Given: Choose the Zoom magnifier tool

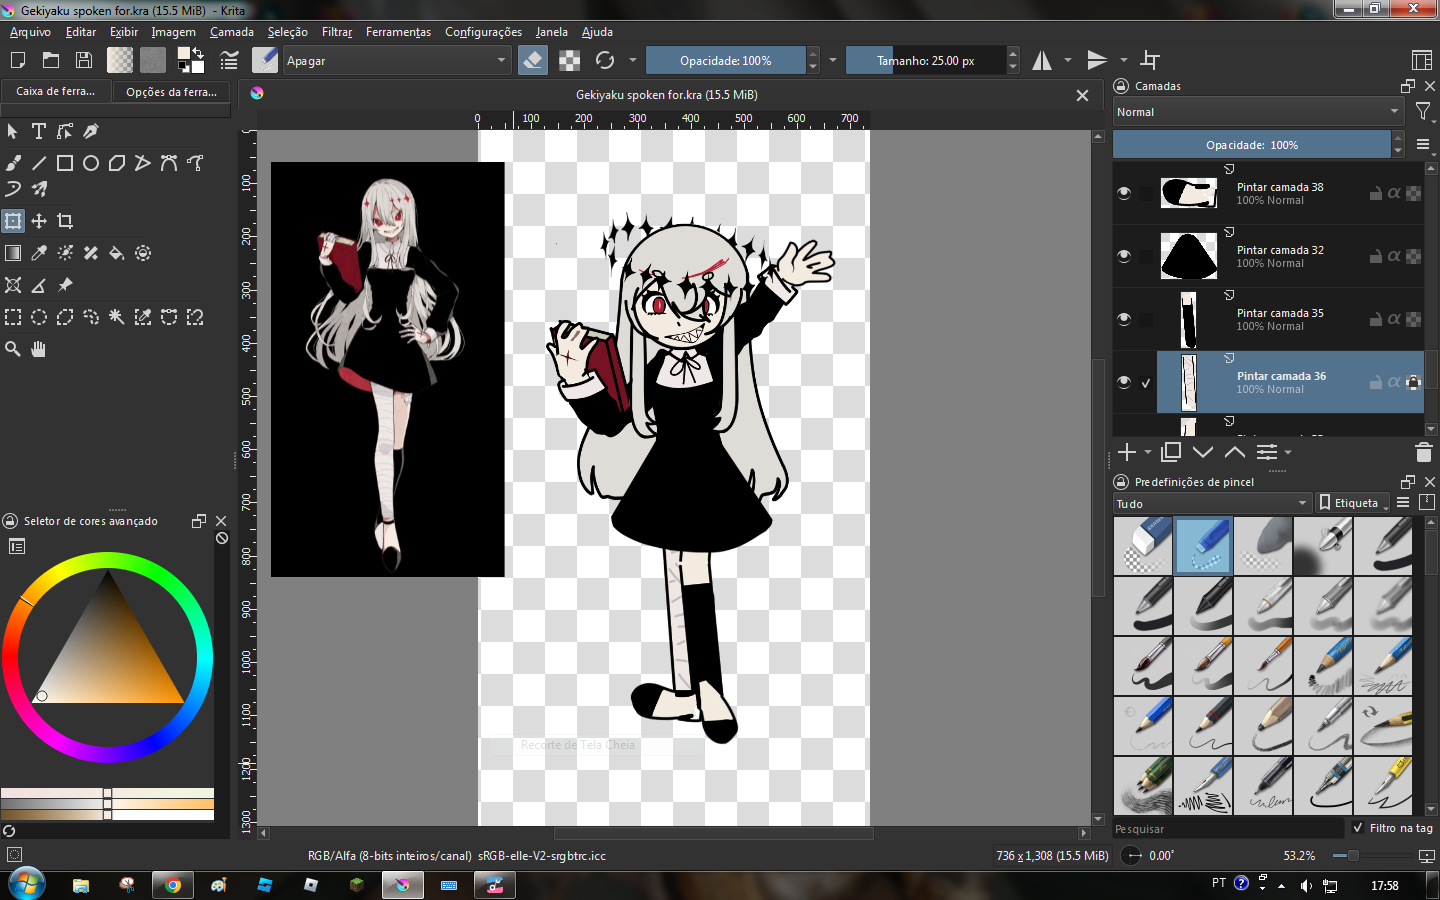Looking at the screenshot, I should 13,349.
